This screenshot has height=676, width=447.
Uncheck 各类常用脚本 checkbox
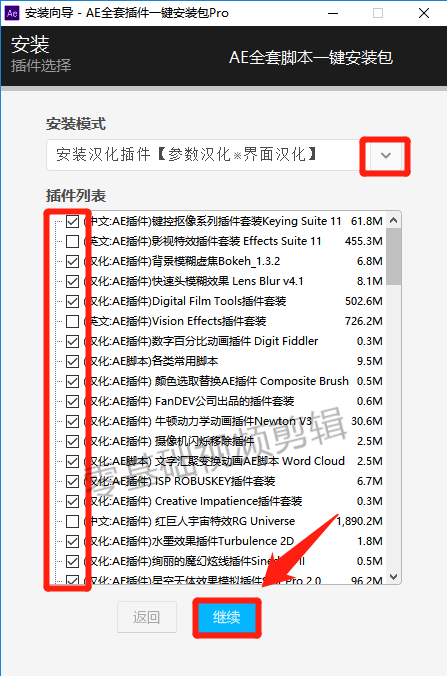[72, 361]
